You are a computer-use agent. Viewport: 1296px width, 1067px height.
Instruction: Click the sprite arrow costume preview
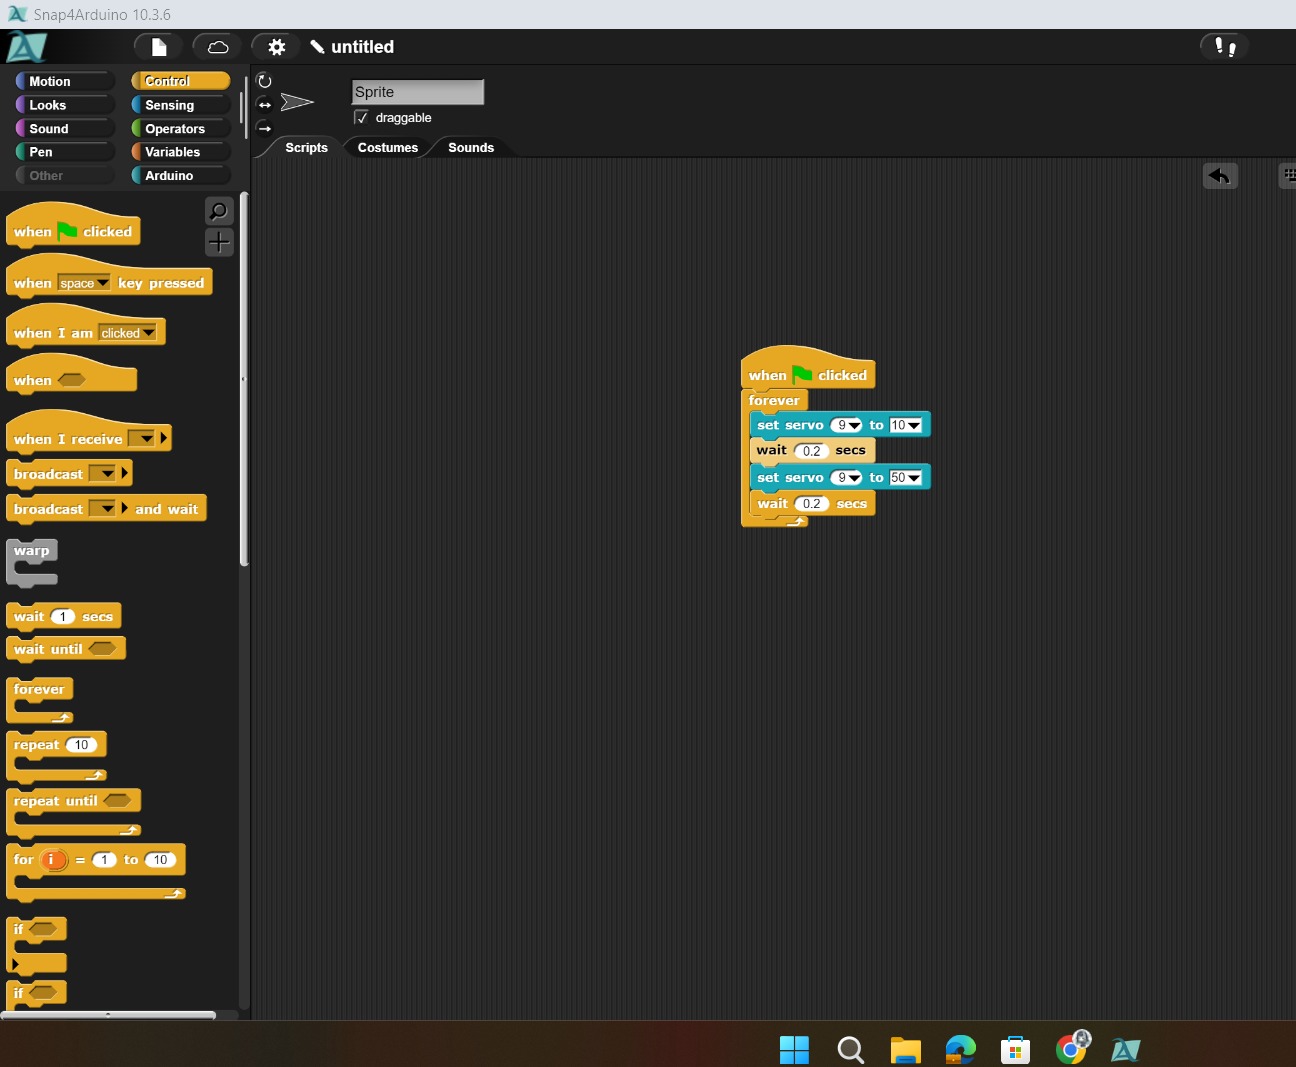[x=297, y=102]
